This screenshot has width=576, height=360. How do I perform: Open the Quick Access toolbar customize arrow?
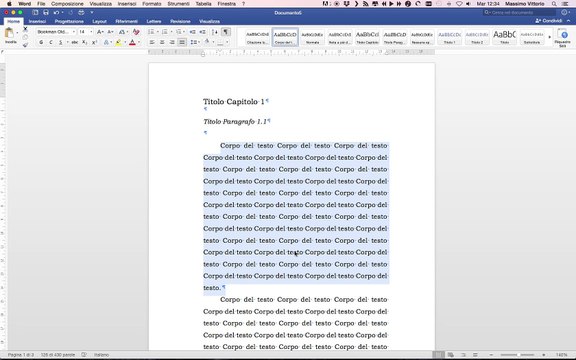pyautogui.click(x=92, y=12)
